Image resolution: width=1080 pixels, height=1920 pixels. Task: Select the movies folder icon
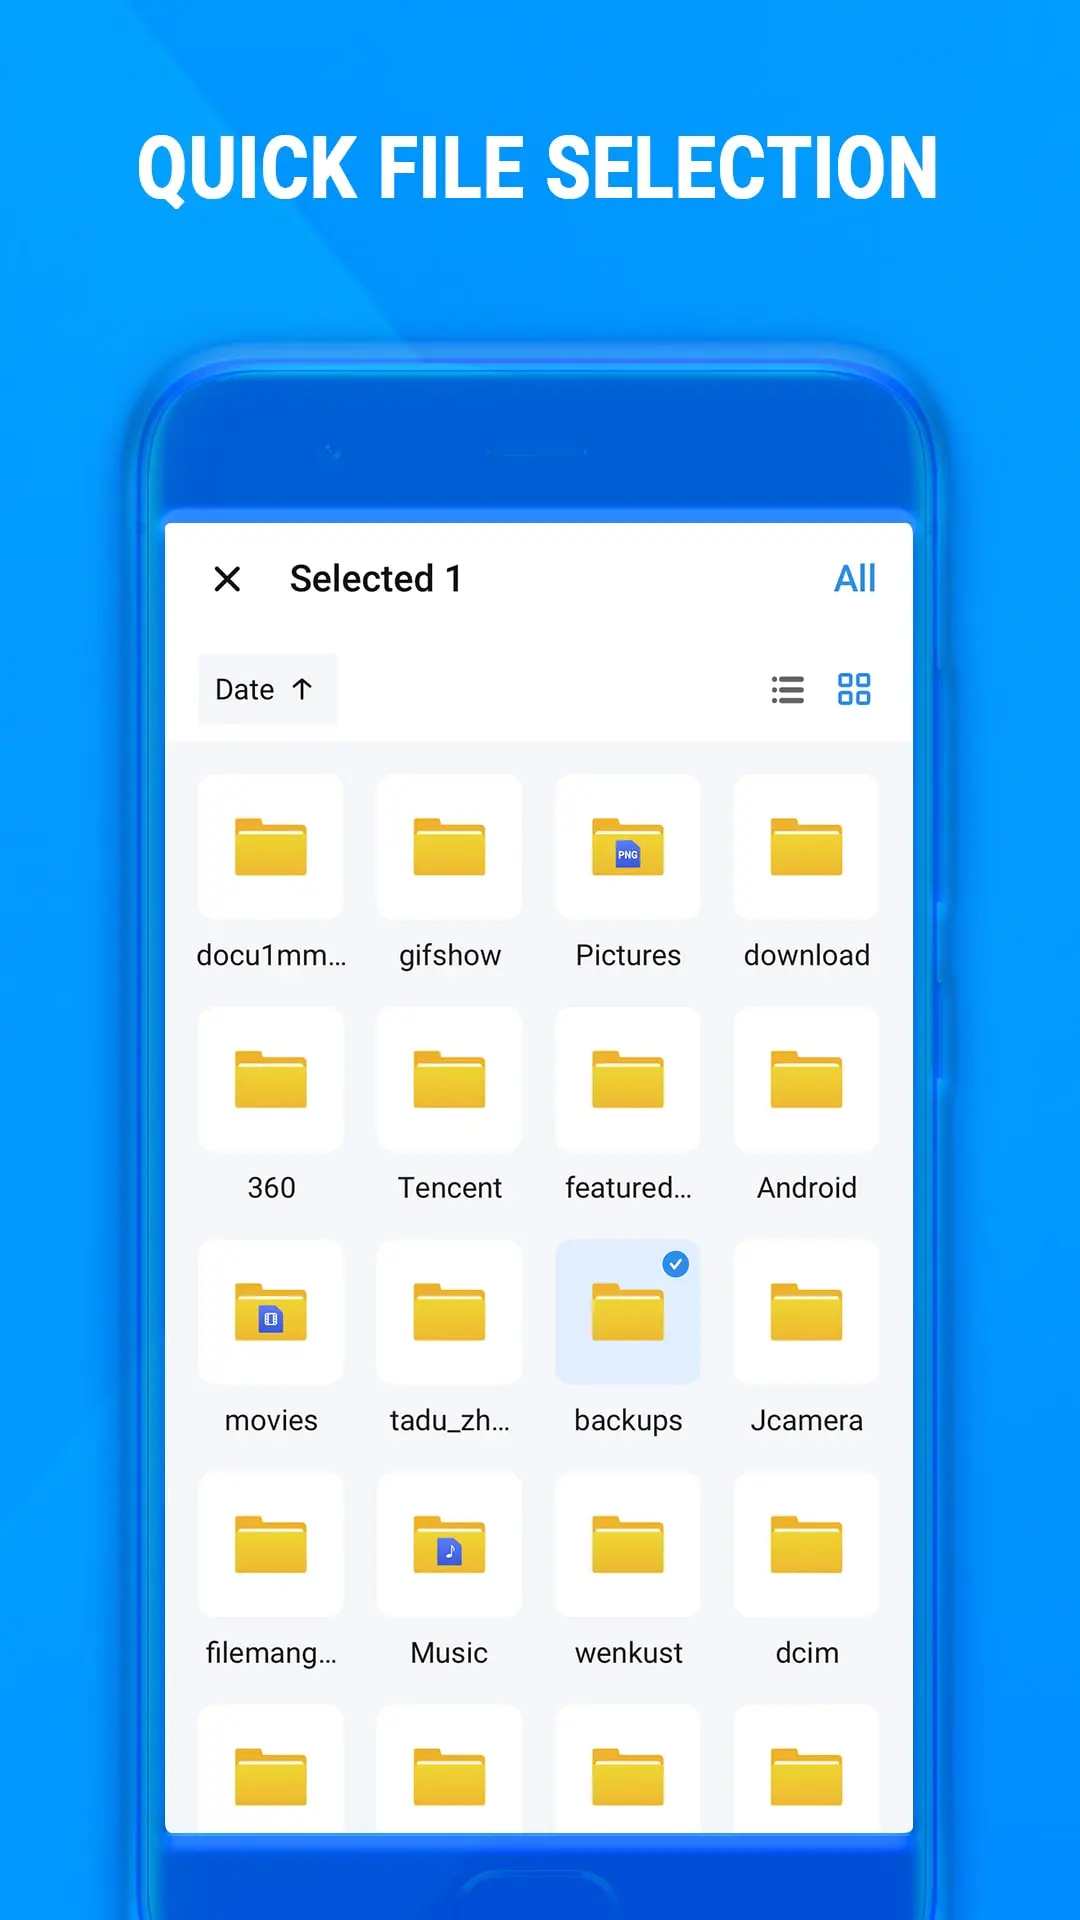tap(271, 1312)
